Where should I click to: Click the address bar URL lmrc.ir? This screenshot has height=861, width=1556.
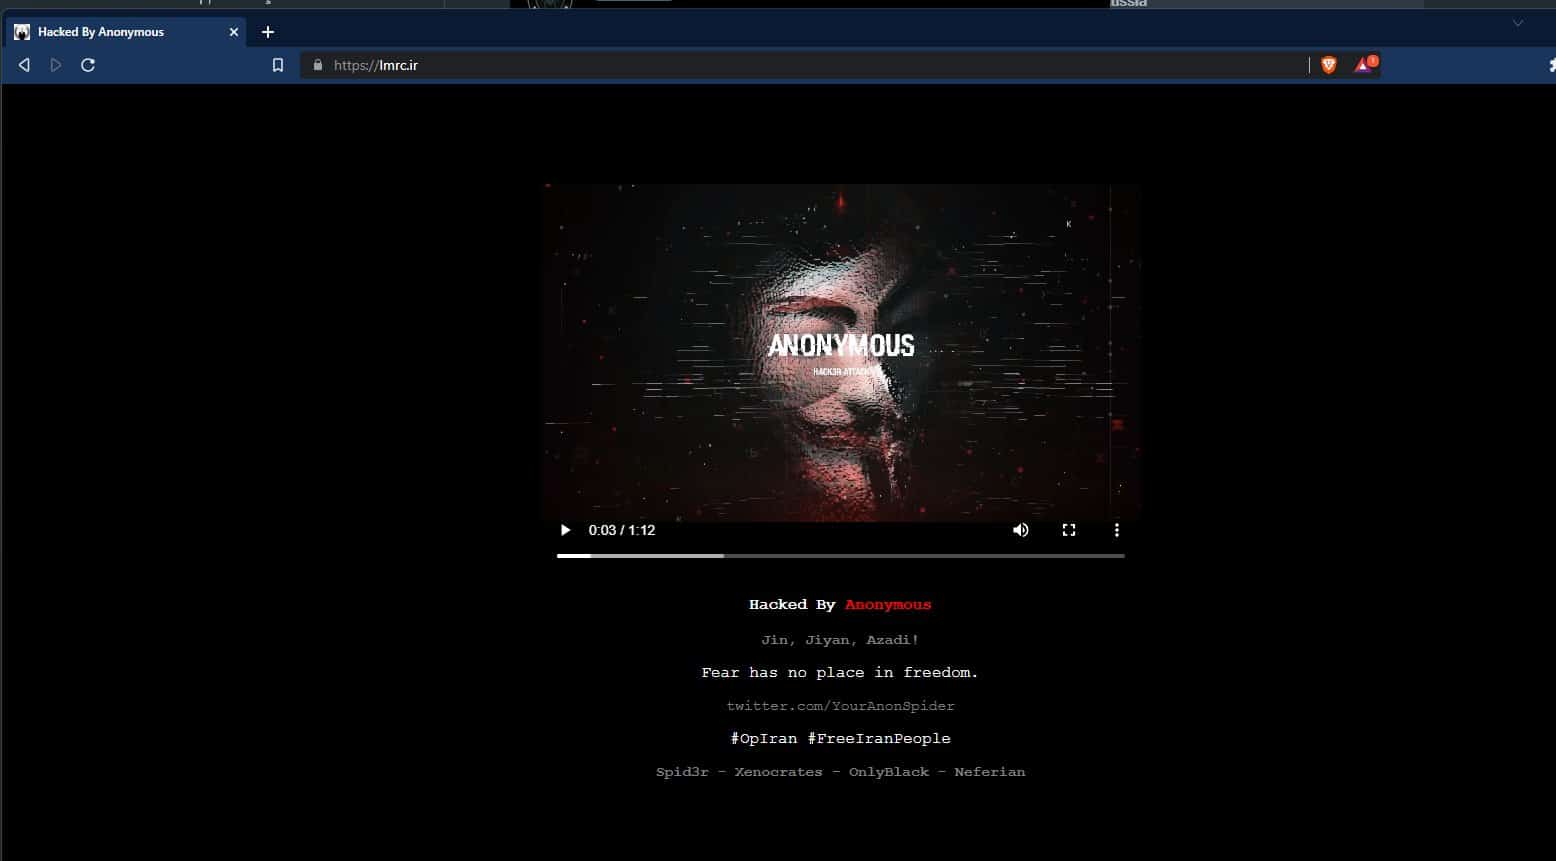point(376,65)
